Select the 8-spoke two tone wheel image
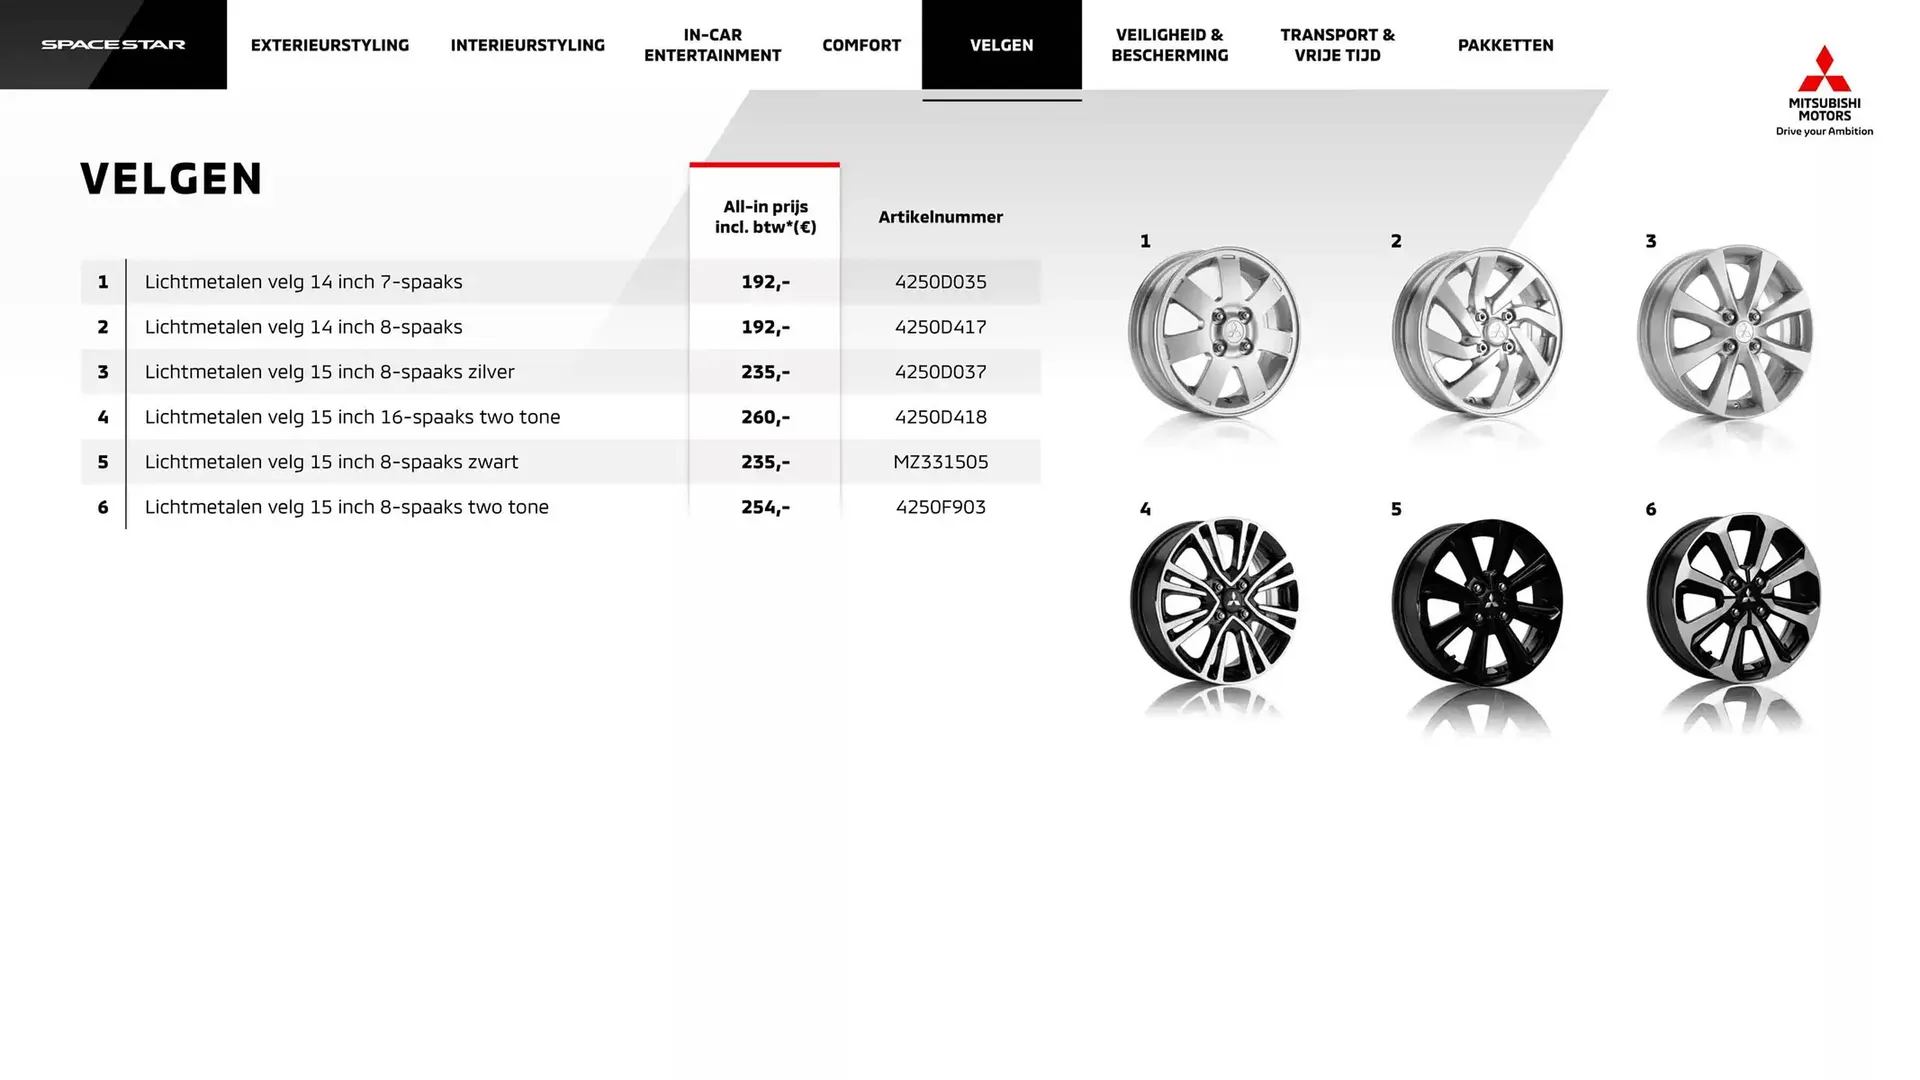The image size is (1920, 1080). (x=1733, y=598)
